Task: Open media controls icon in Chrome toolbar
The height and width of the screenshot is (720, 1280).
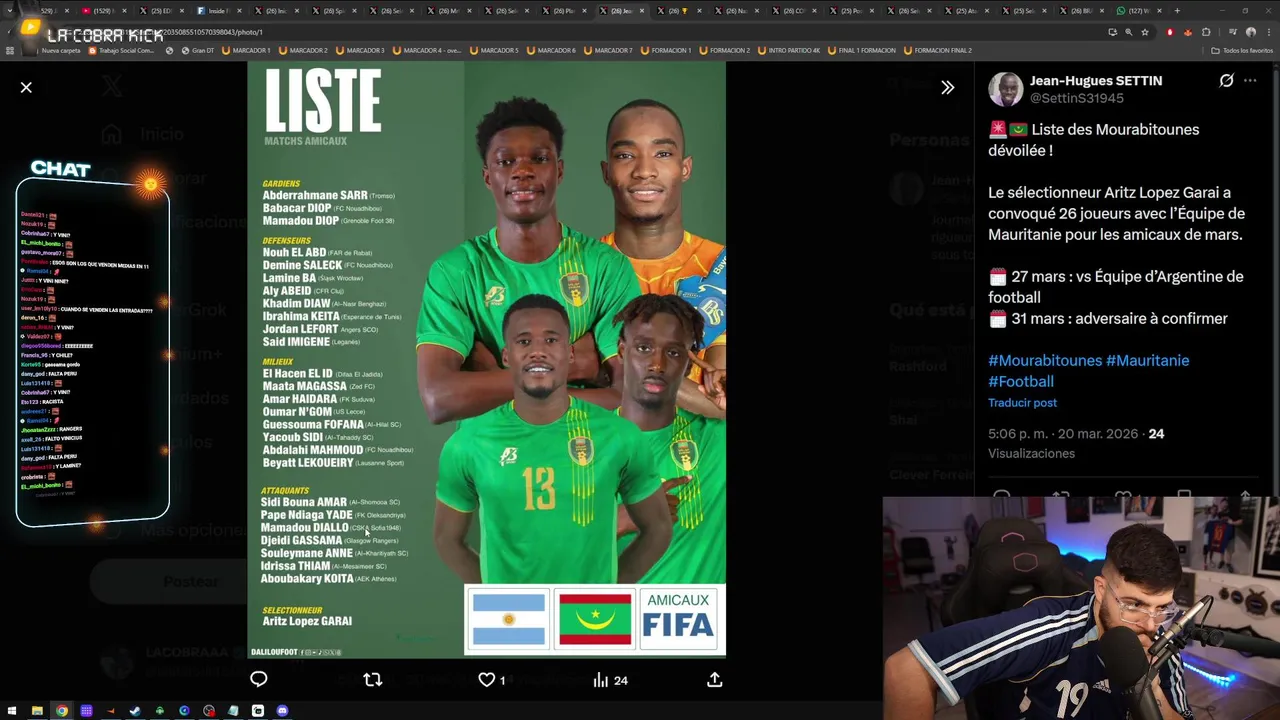Action: pyautogui.click(x=1232, y=32)
